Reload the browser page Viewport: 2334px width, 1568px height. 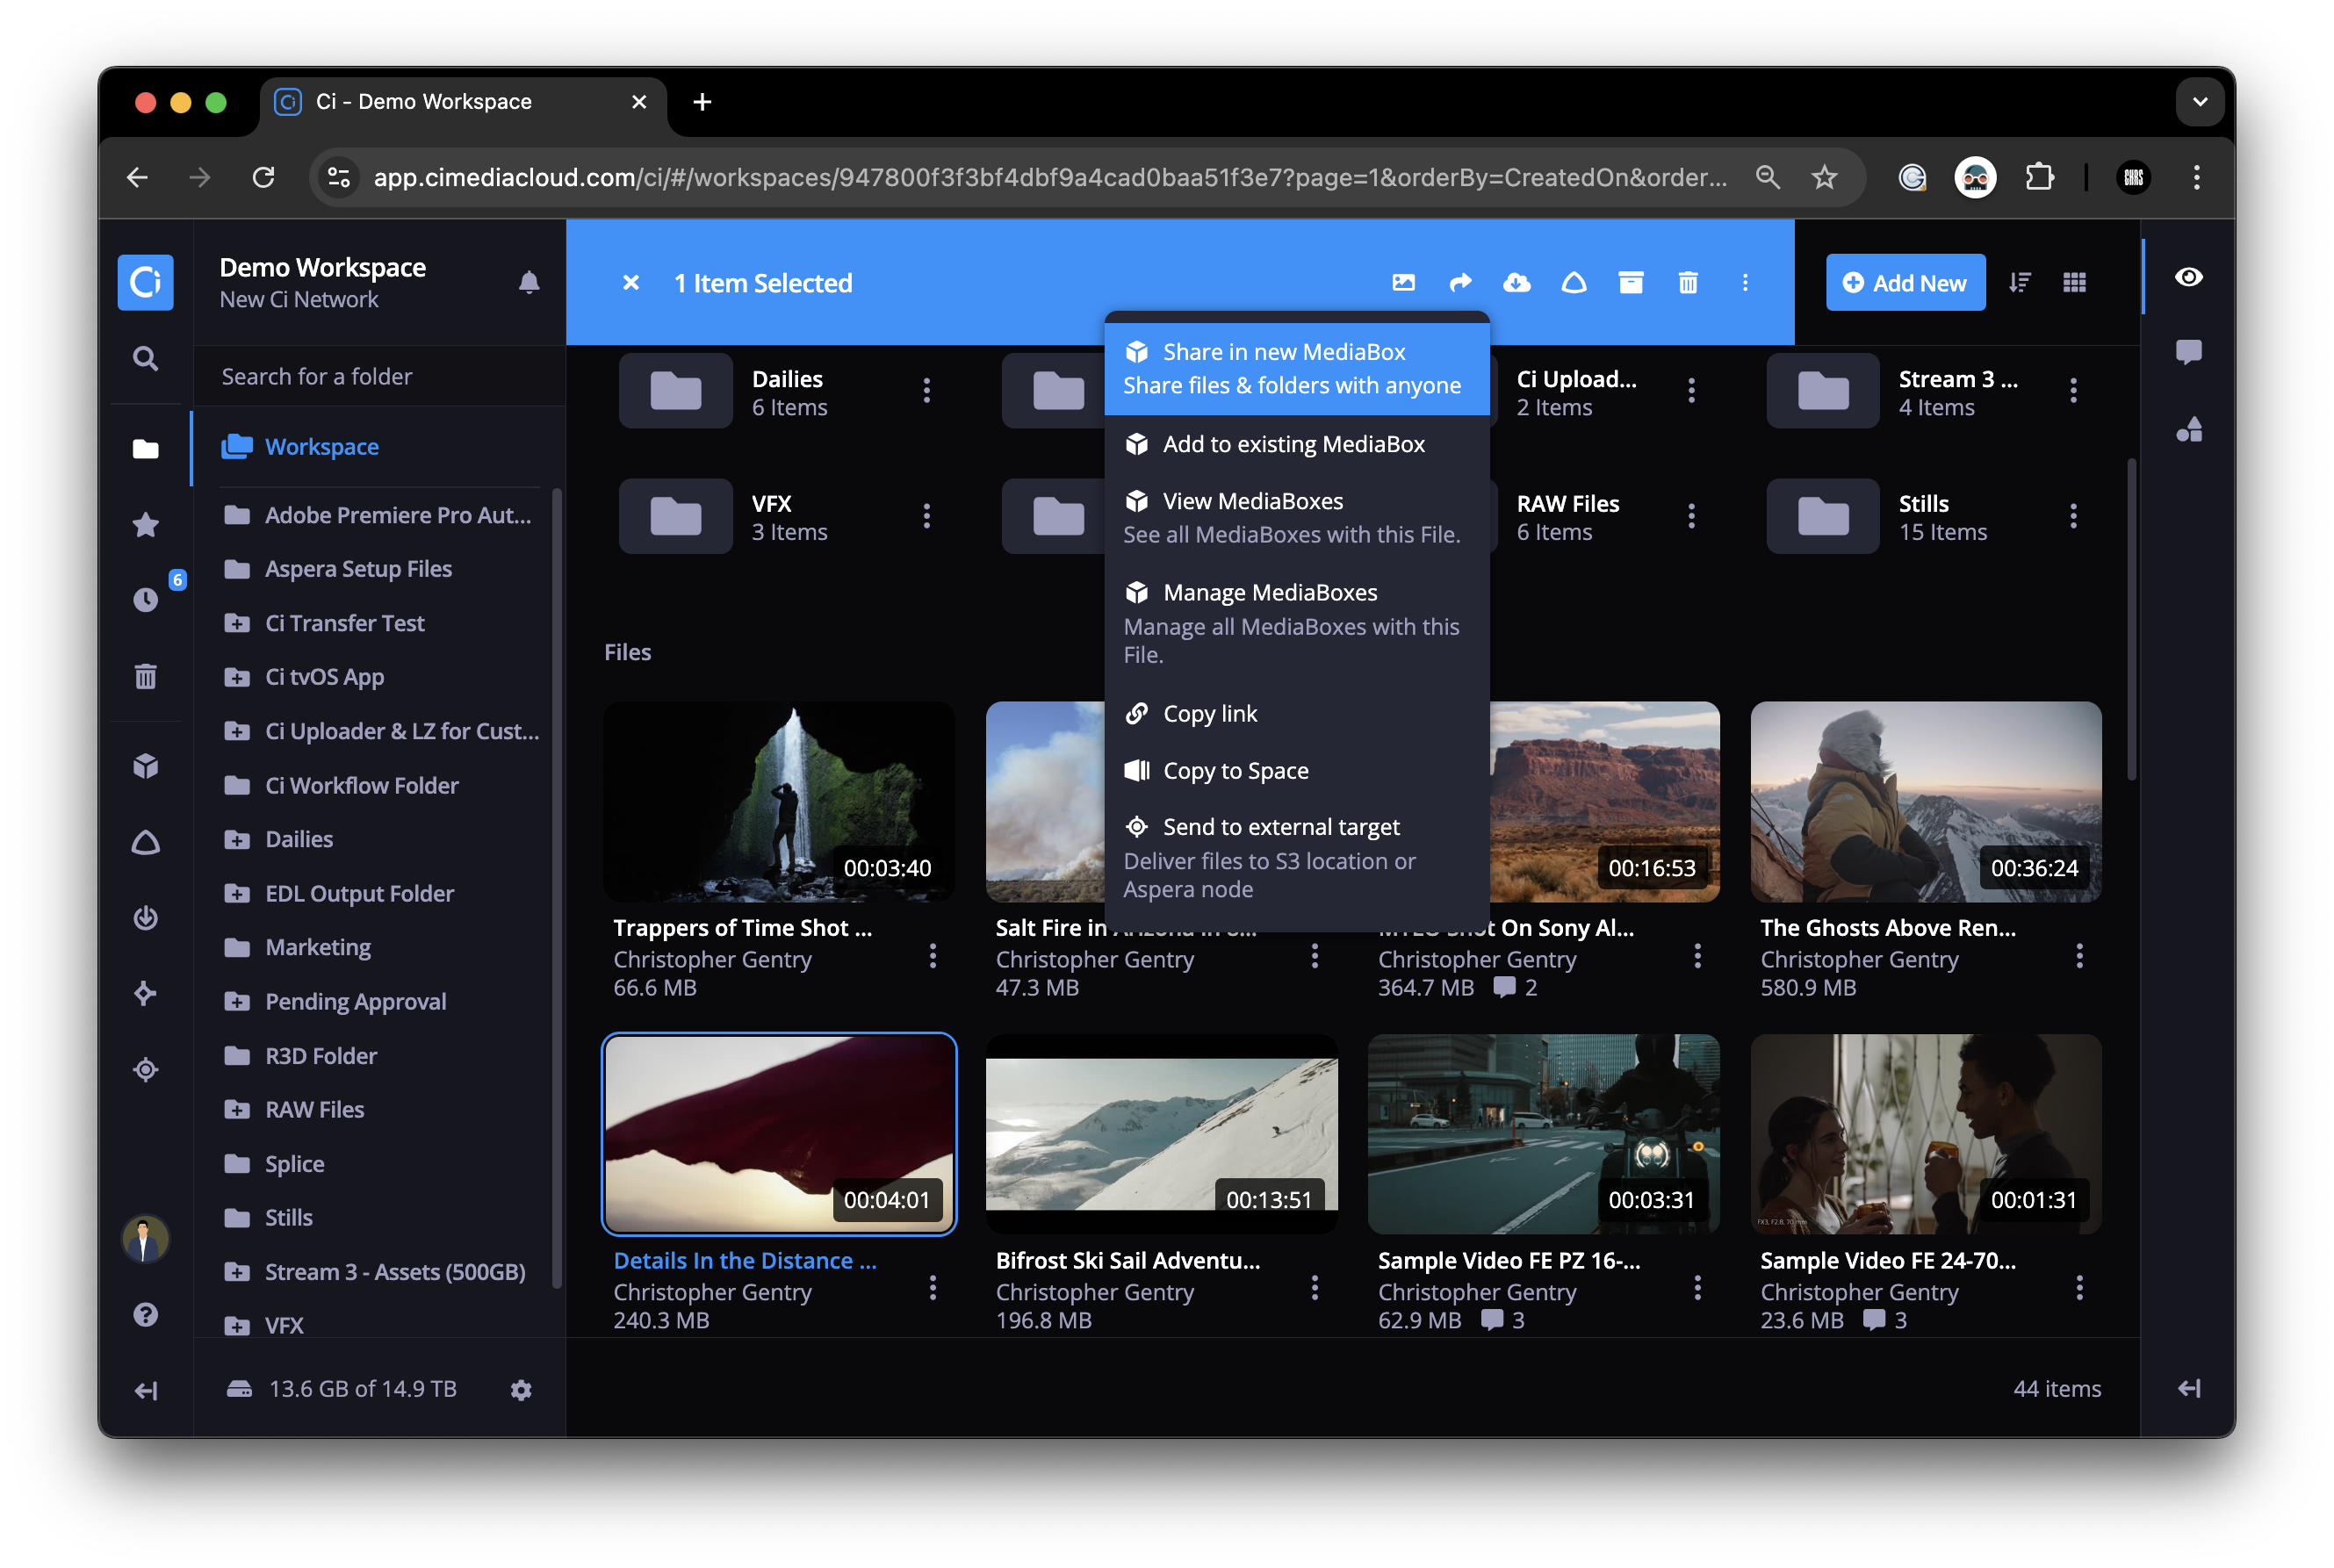click(264, 177)
